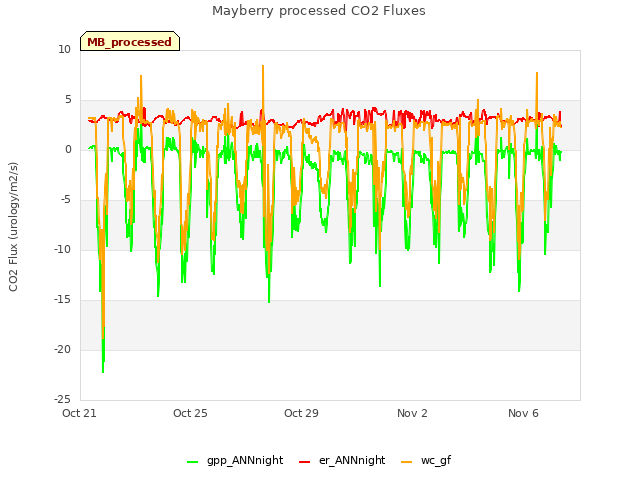
Task: Click the y-axis tick label -25
Action: pos(62,399)
